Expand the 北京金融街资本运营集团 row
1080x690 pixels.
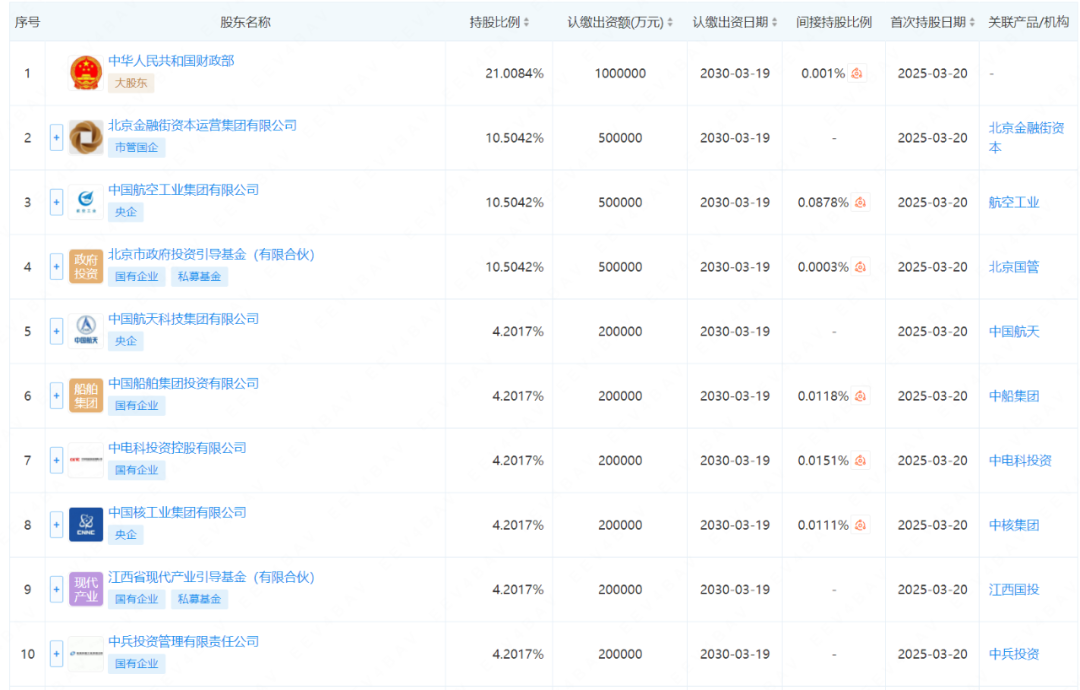(56, 137)
